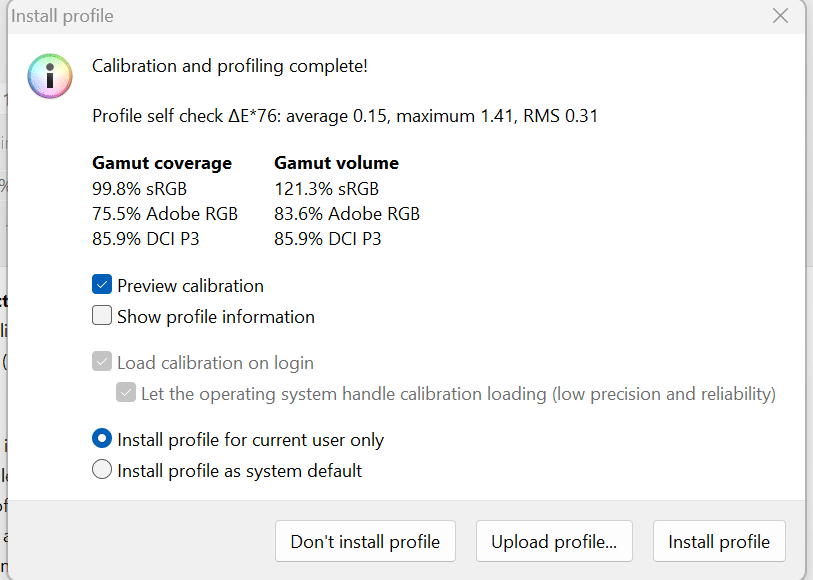Select Install profile for current user only
813x580 pixels.
point(102,439)
